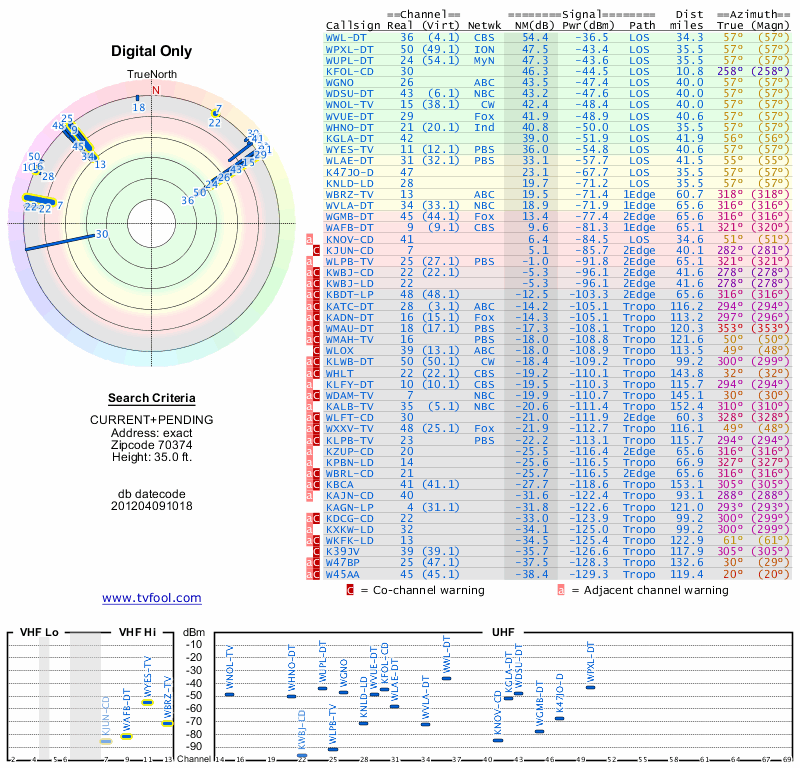
Task: Click the red C badge on the KJUN-CD row
Action: click(x=316, y=251)
